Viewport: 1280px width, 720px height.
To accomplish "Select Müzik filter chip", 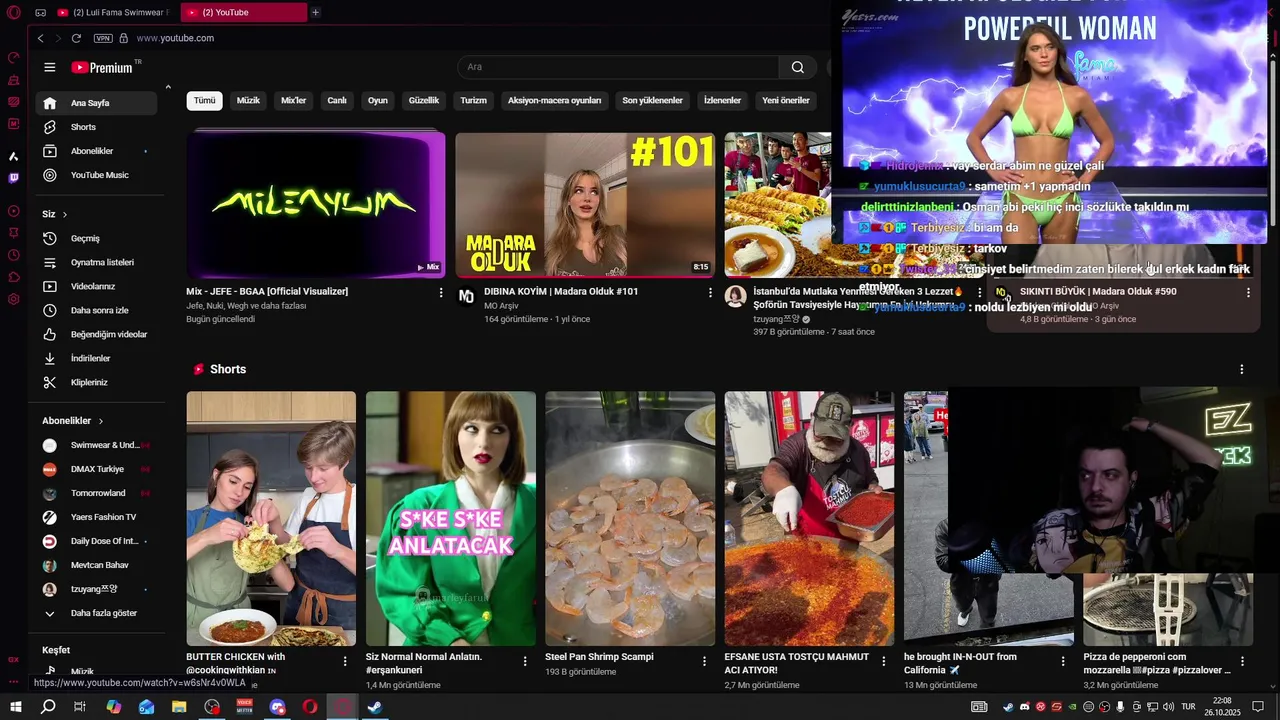I will pyautogui.click(x=248, y=100).
